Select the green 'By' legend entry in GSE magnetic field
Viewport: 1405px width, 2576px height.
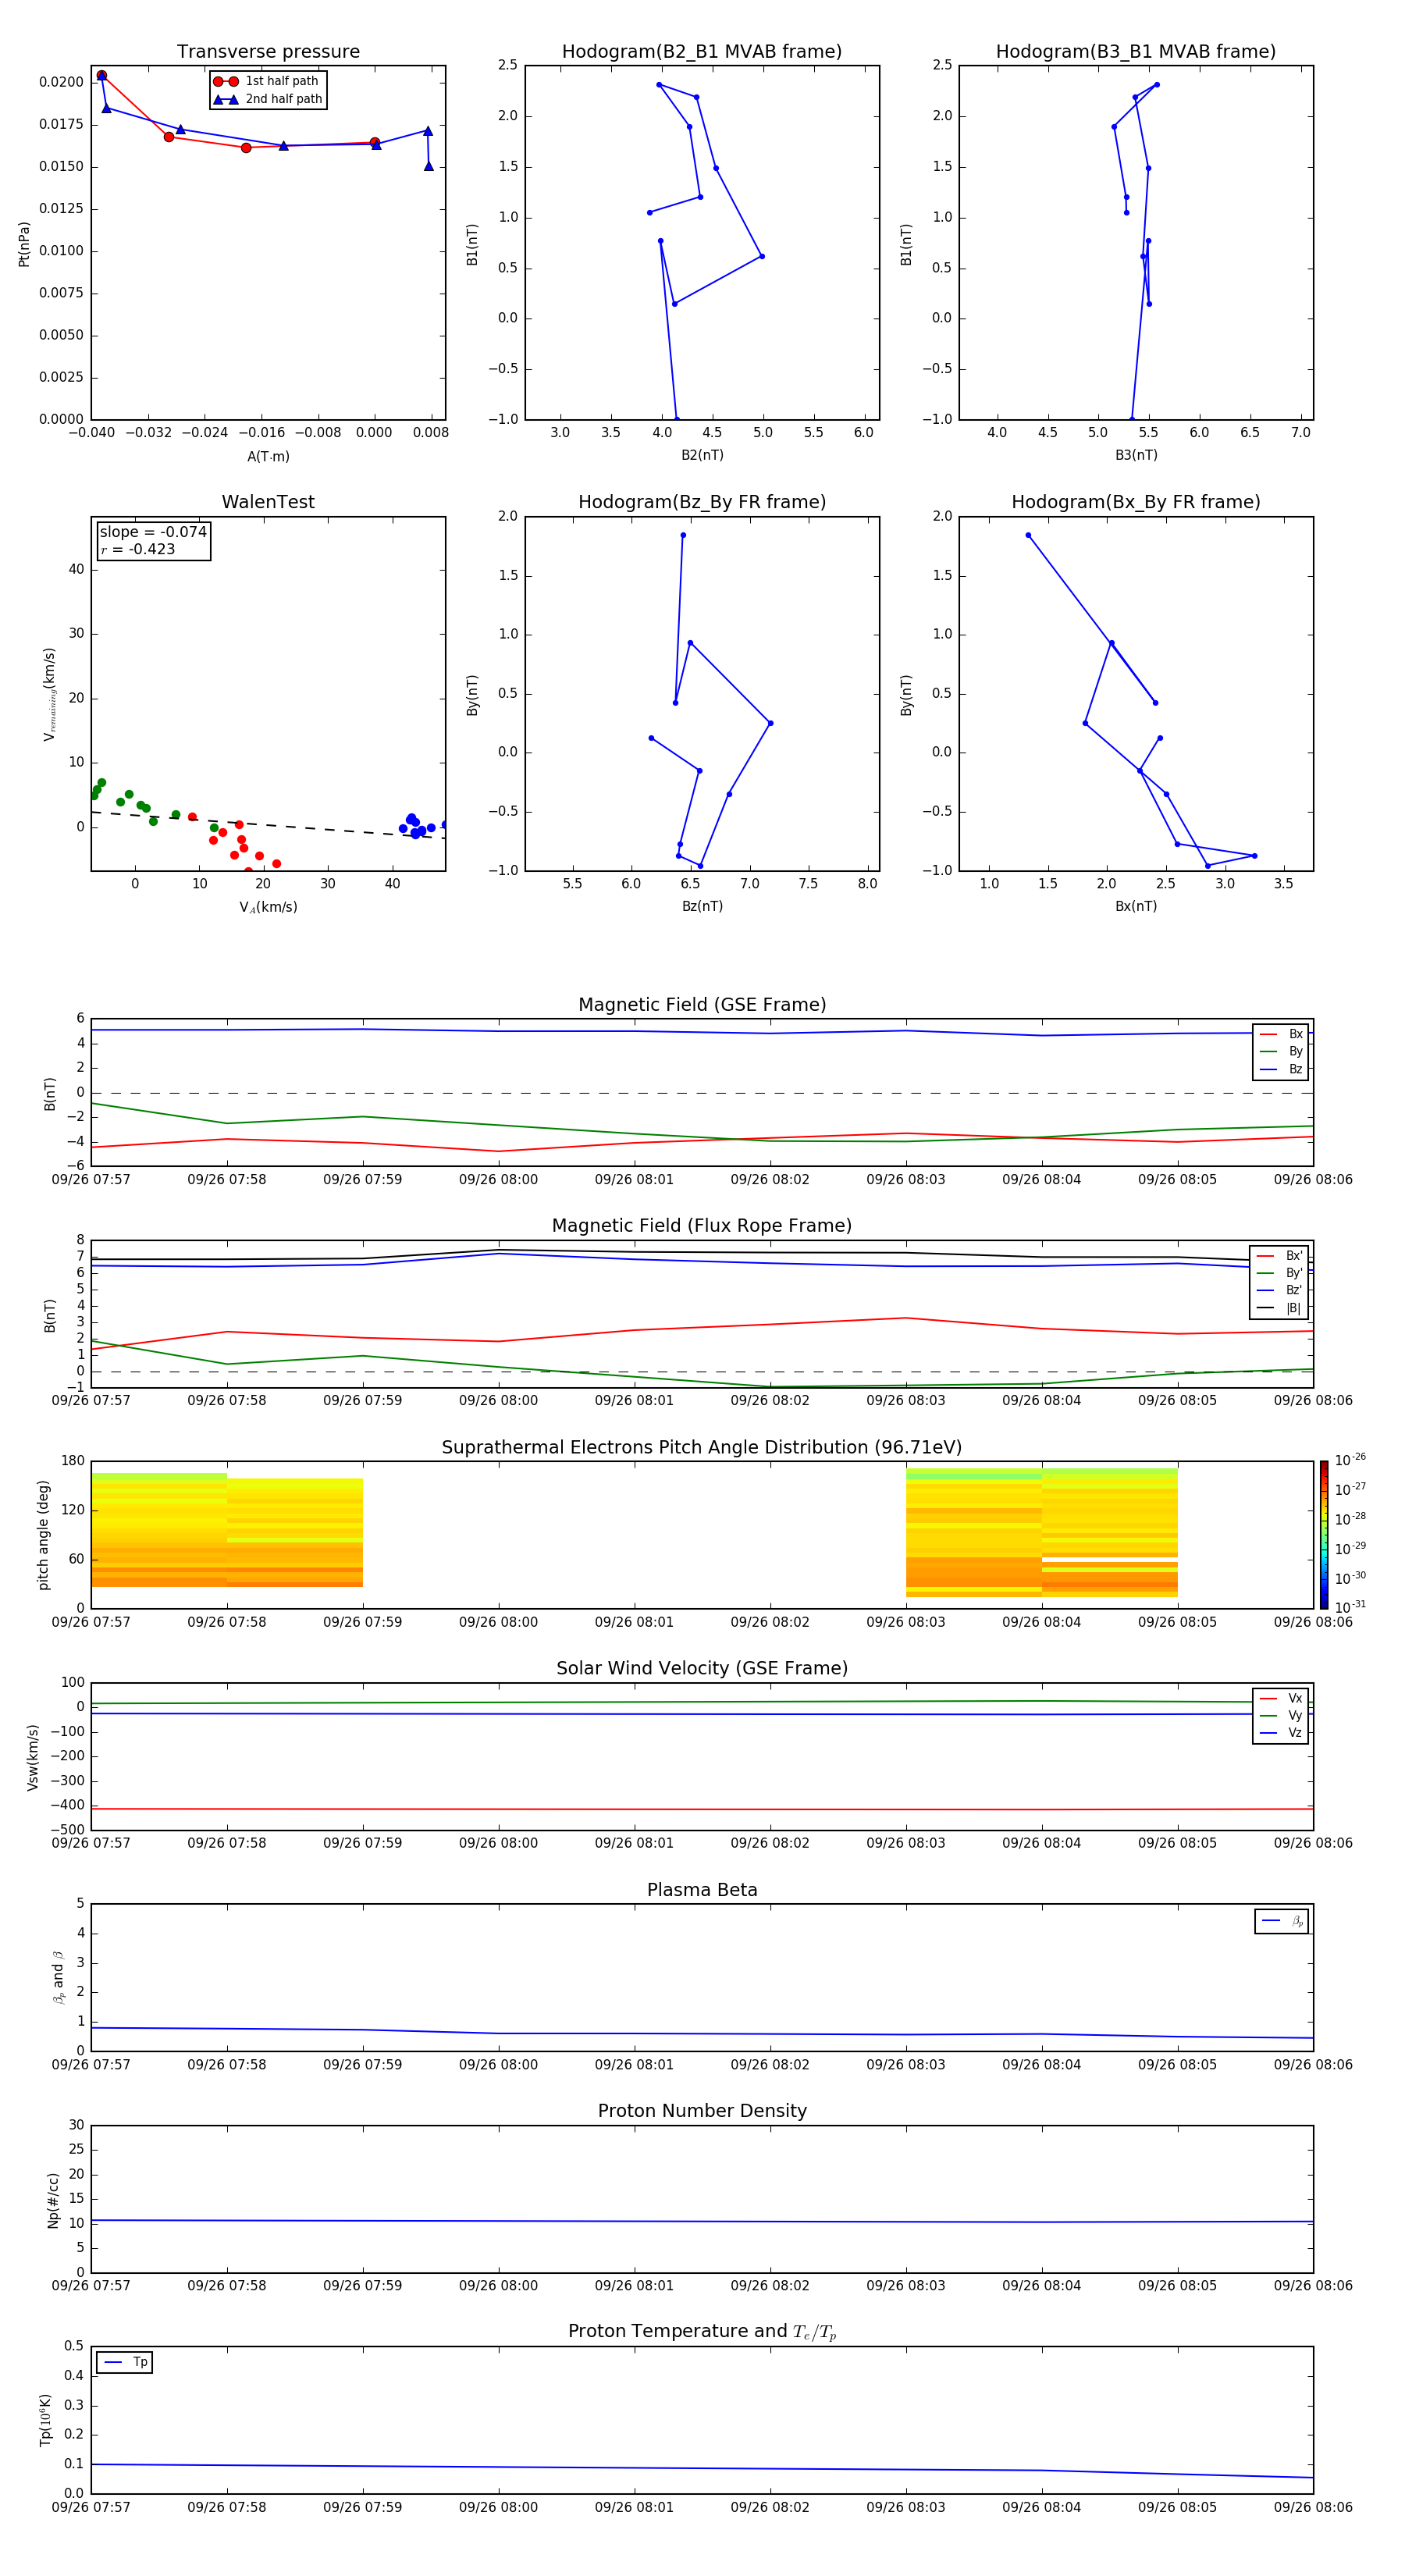click(1281, 1051)
